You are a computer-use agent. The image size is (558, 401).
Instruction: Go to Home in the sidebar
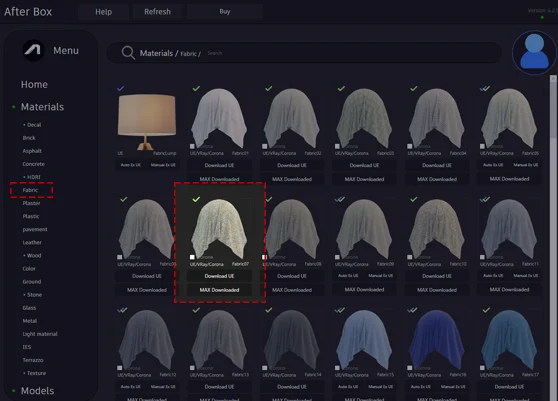(x=34, y=84)
